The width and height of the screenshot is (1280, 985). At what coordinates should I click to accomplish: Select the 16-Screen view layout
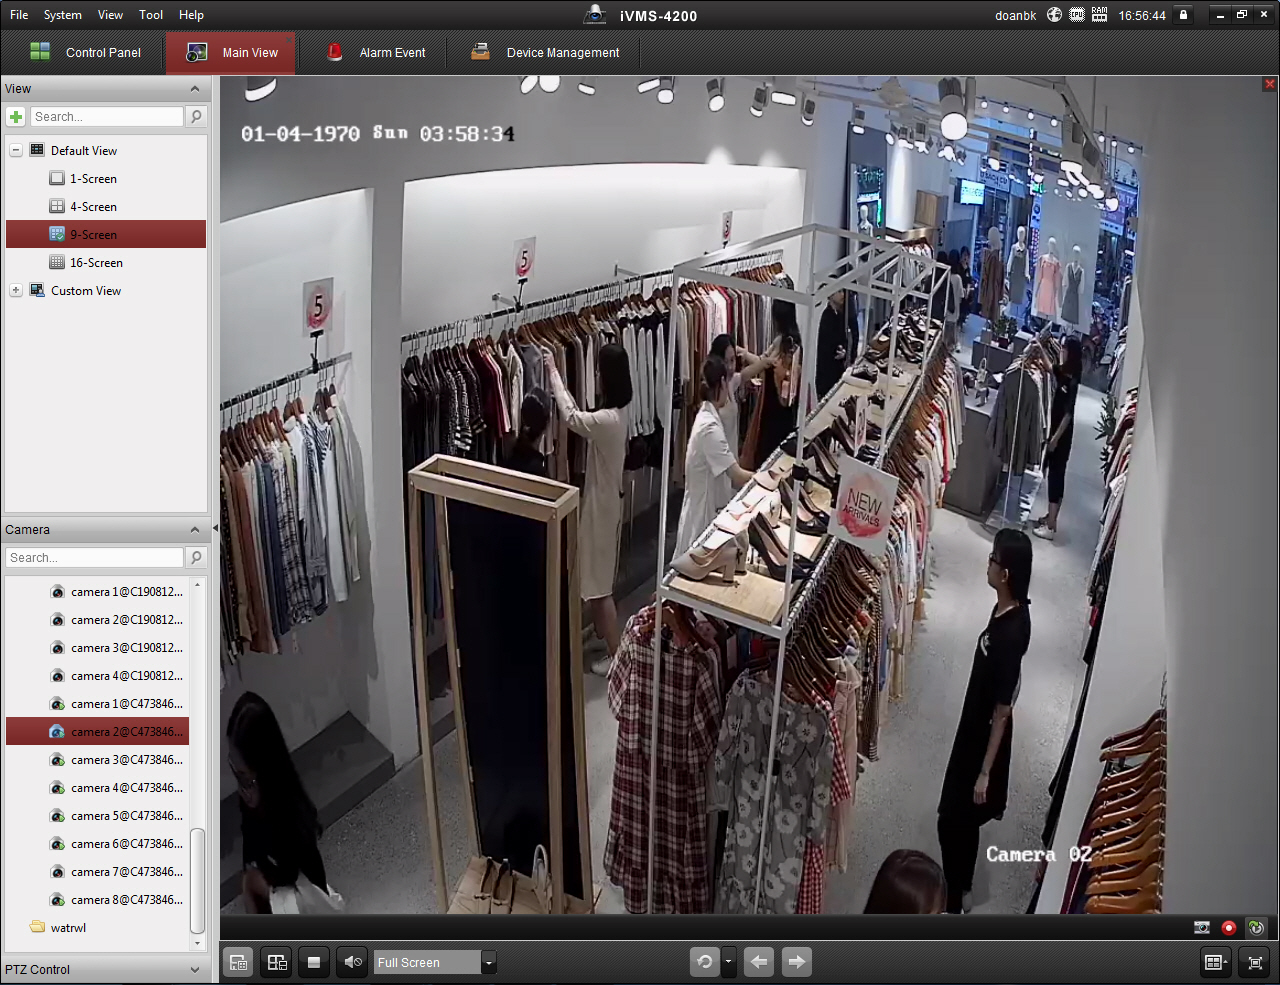coord(96,263)
